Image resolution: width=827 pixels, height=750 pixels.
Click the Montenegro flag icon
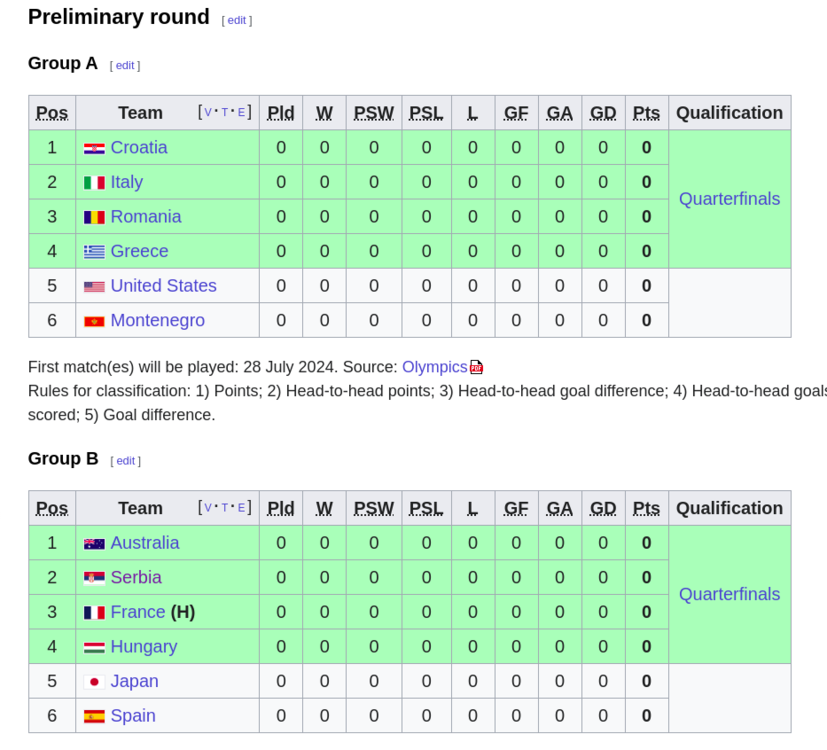tap(94, 321)
